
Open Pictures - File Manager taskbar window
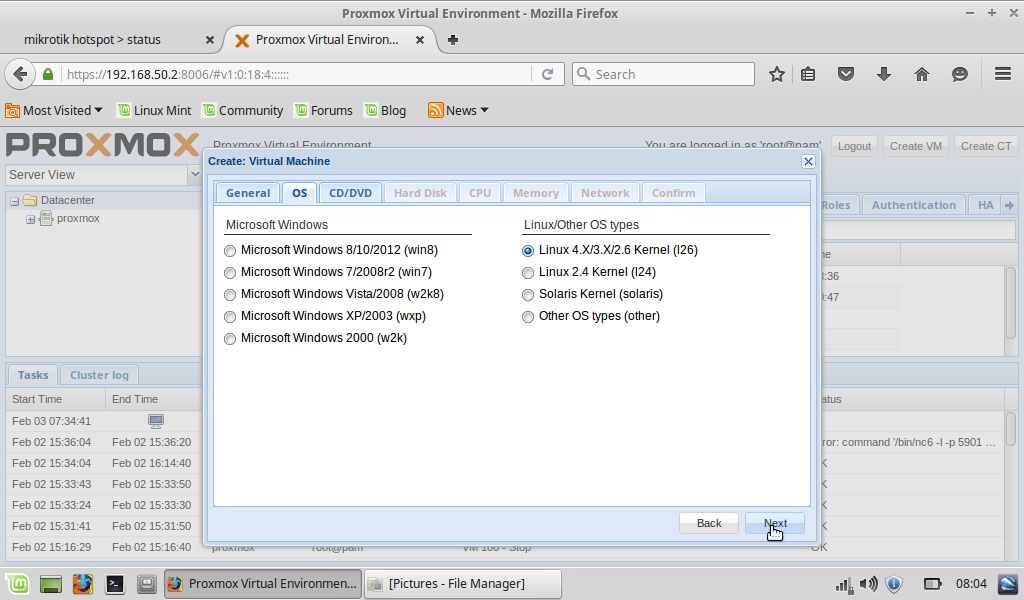[462, 584]
